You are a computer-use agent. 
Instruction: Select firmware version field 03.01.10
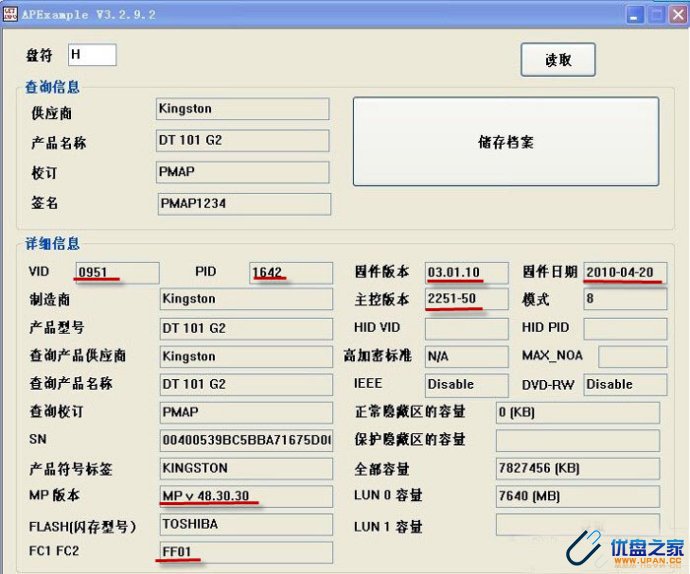[467, 273]
